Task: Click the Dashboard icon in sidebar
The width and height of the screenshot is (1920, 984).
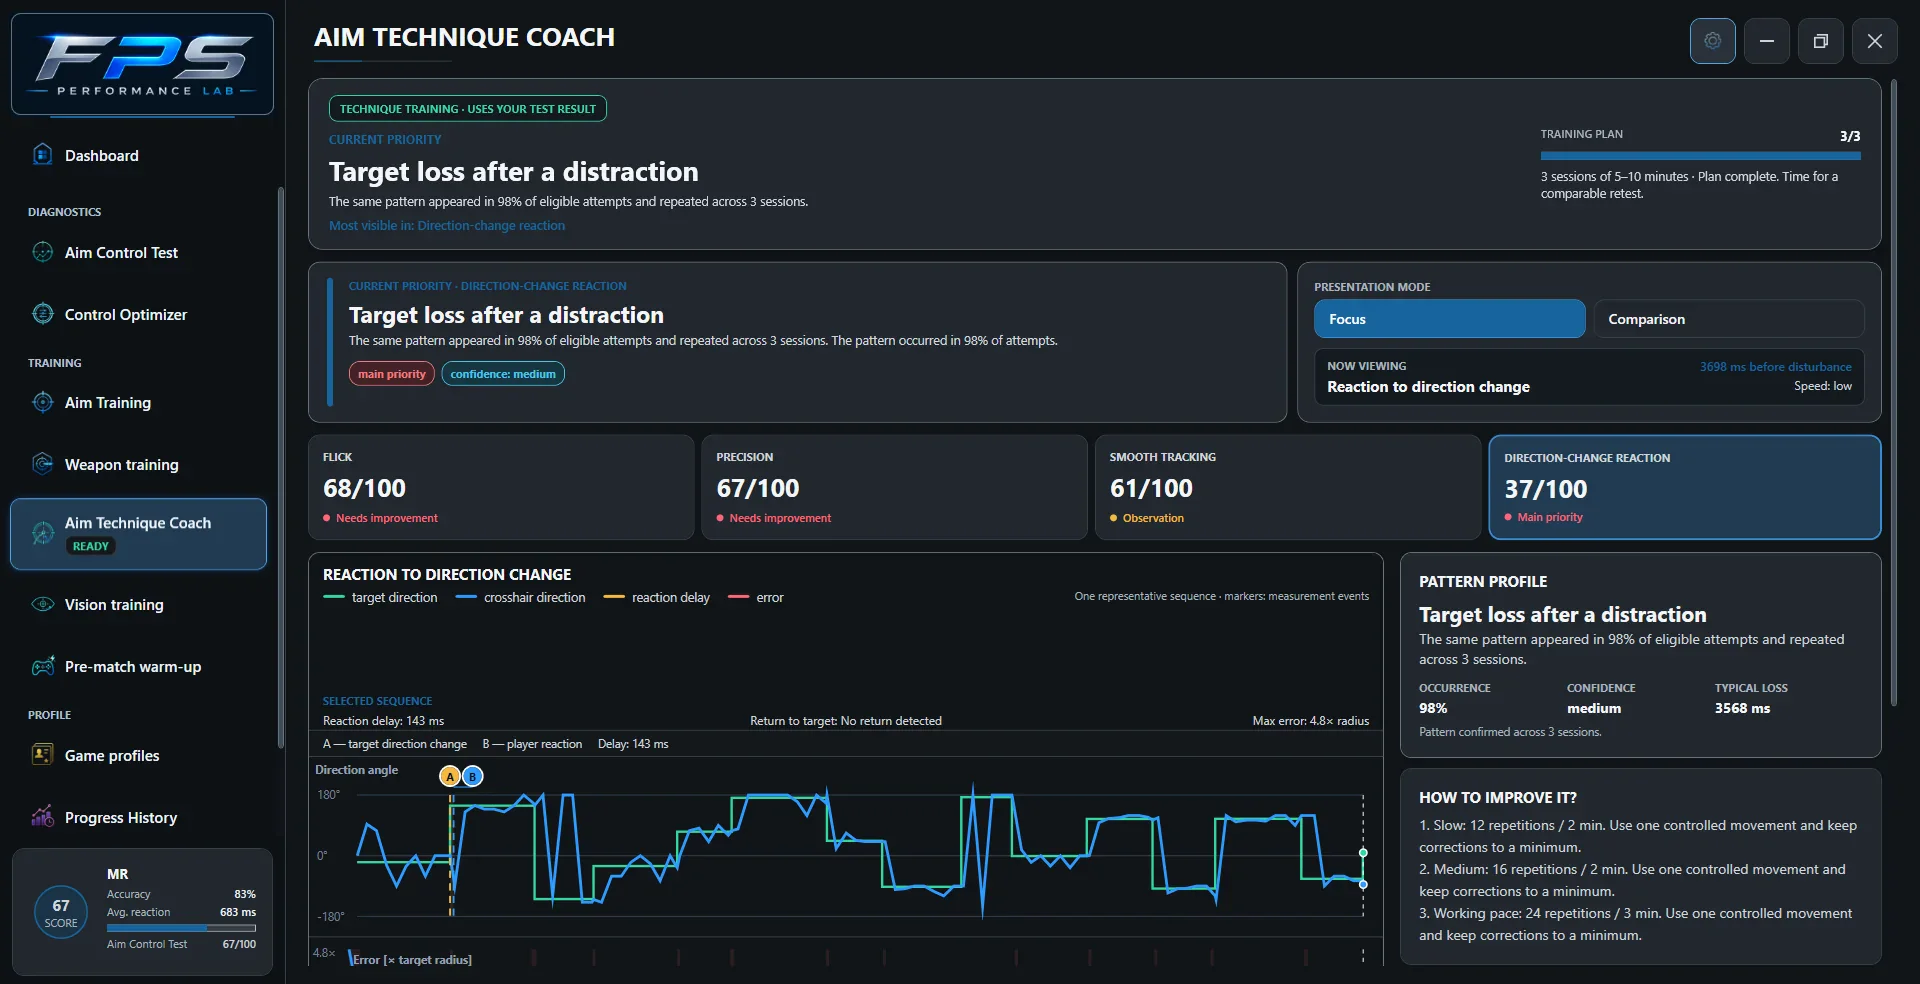Action: point(42,155)
